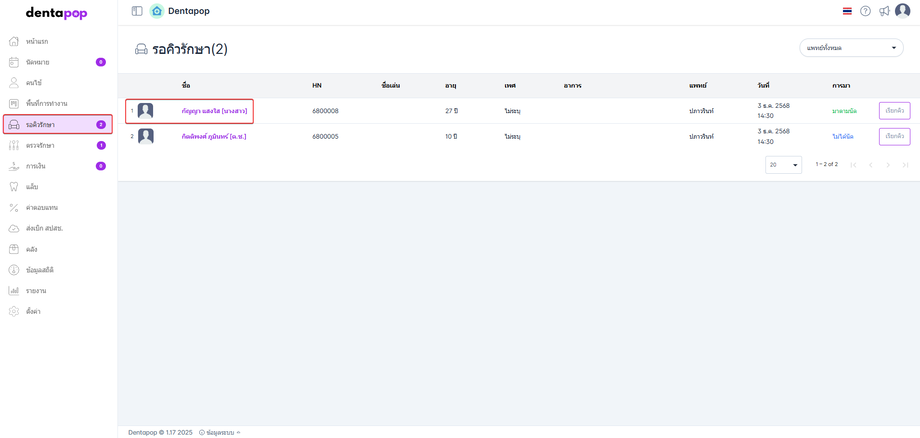Open พื้นที่การทำงาน workspace icon

(15, 104)
